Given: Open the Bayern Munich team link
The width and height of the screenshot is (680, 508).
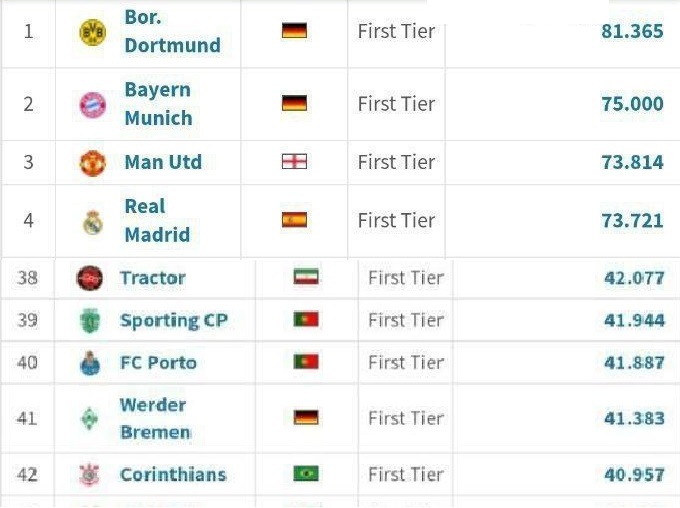Looking at the screenshot, I should [158, 104].
